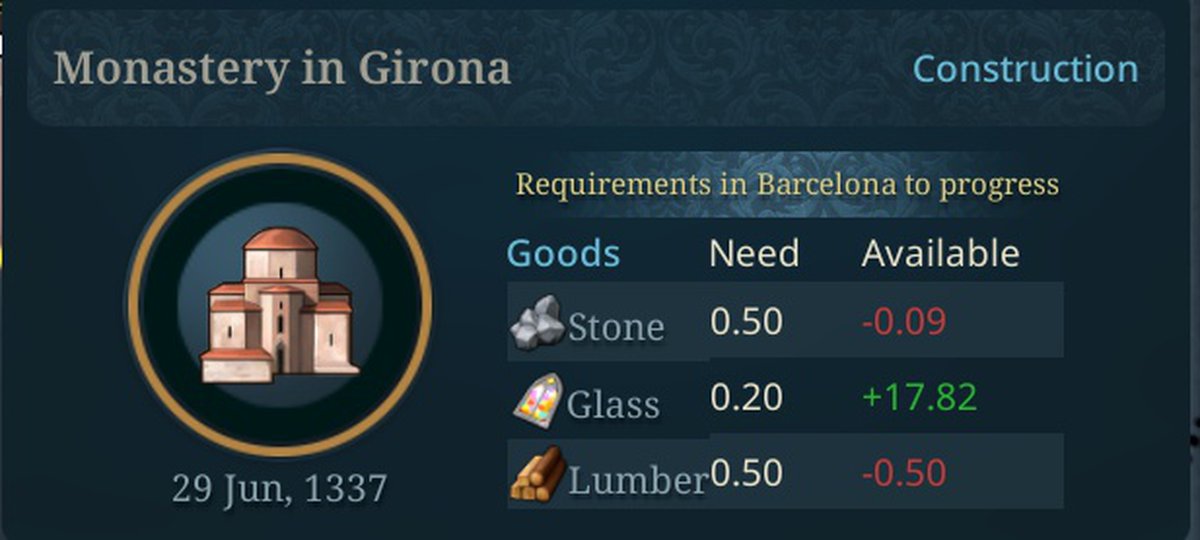Click Stone need value 0.50
The image size is (1200, 540).
pyautogui.click(x=746, y=321)
